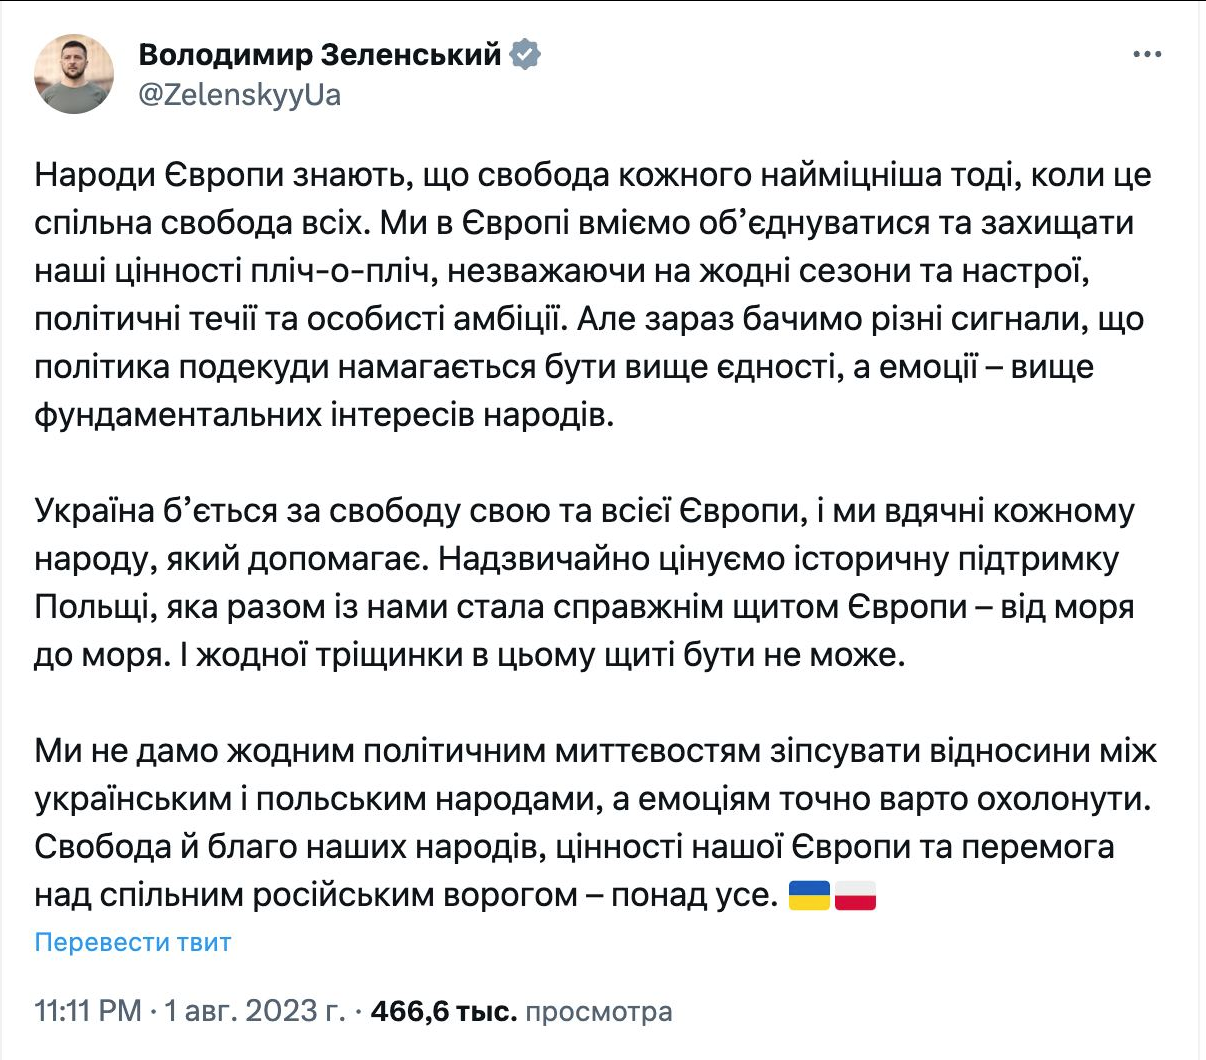Click the 11:11 PM timestamp
Screen dimensions: 1206x1060
tap(88, 1011)
